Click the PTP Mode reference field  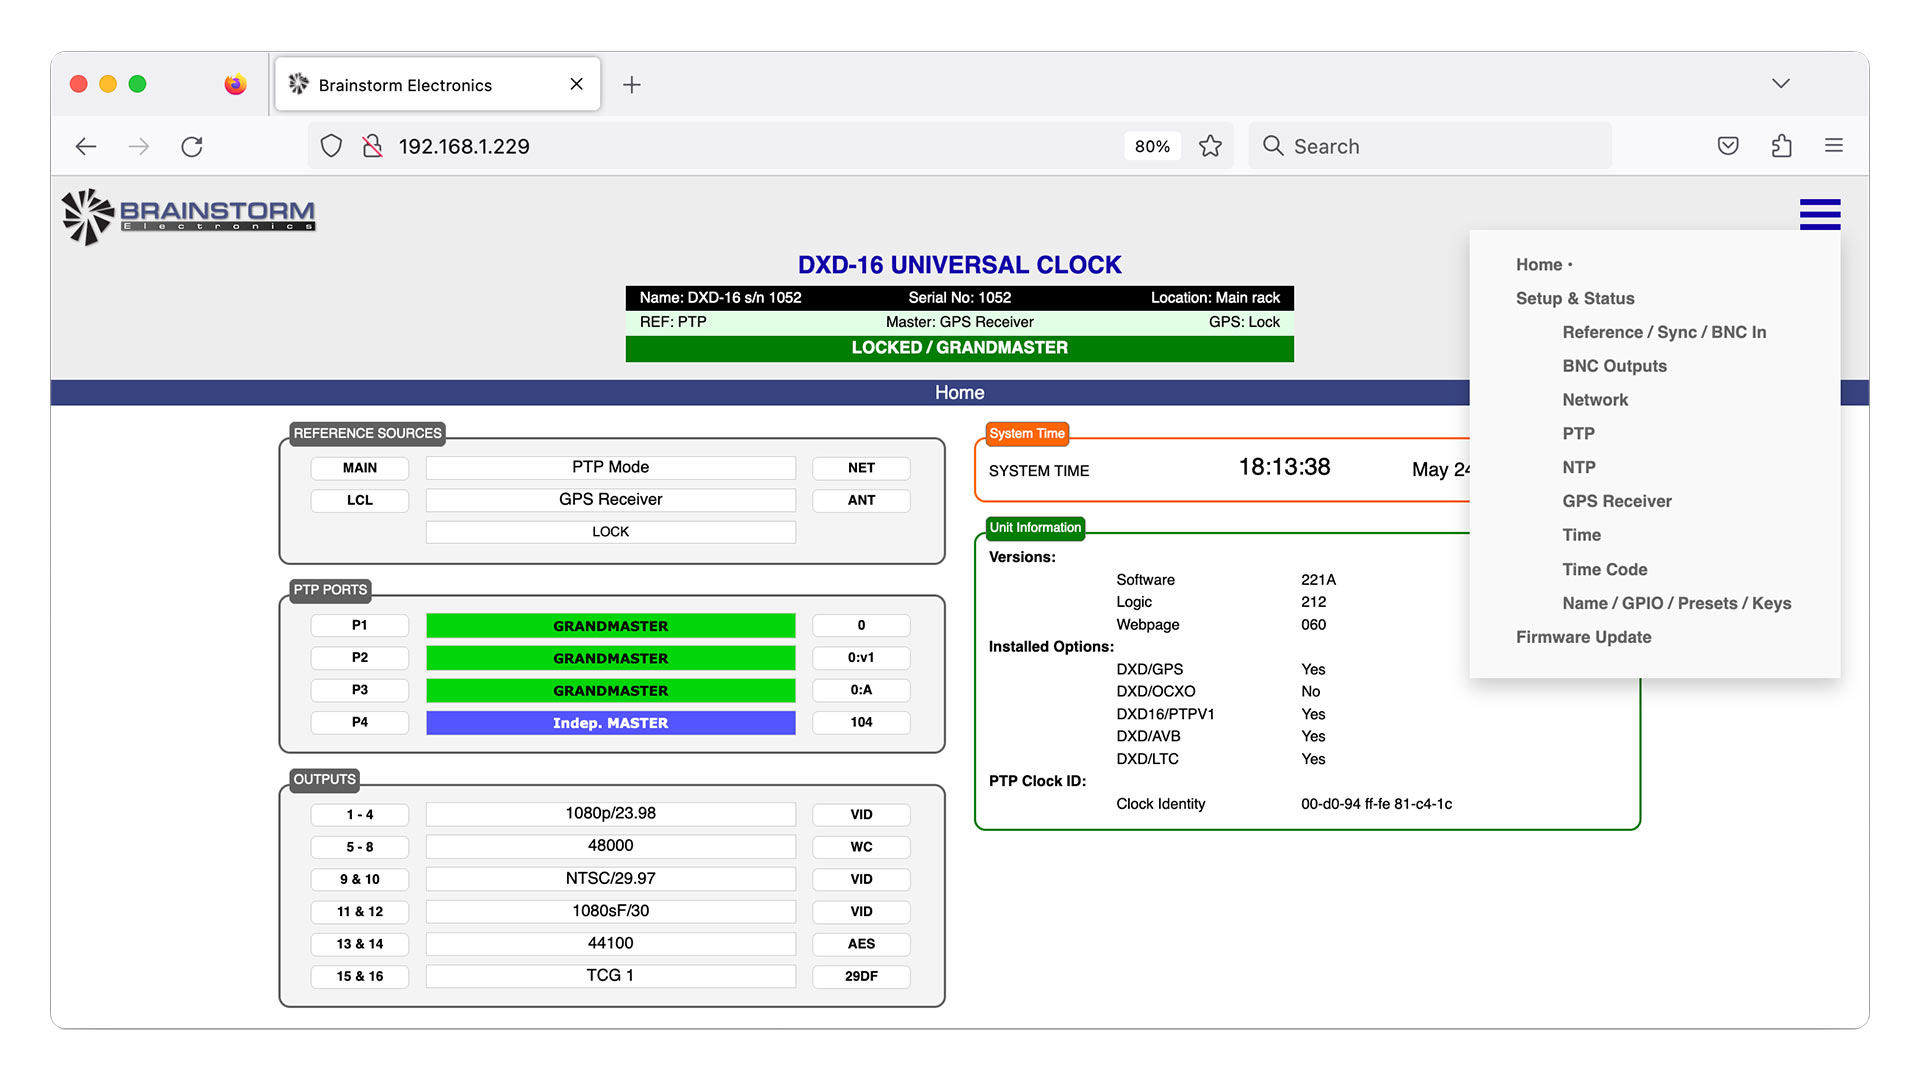(x=611, y=467)
